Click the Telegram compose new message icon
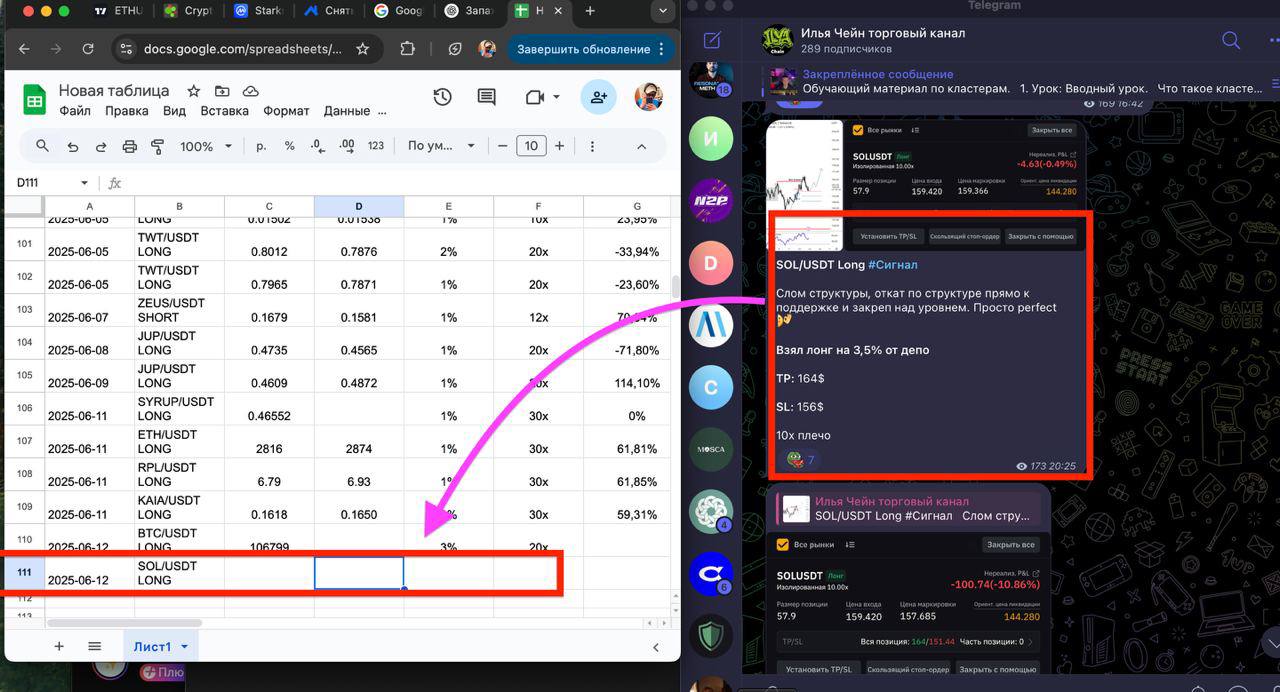 pyautogui.click(x=712, y=40)
